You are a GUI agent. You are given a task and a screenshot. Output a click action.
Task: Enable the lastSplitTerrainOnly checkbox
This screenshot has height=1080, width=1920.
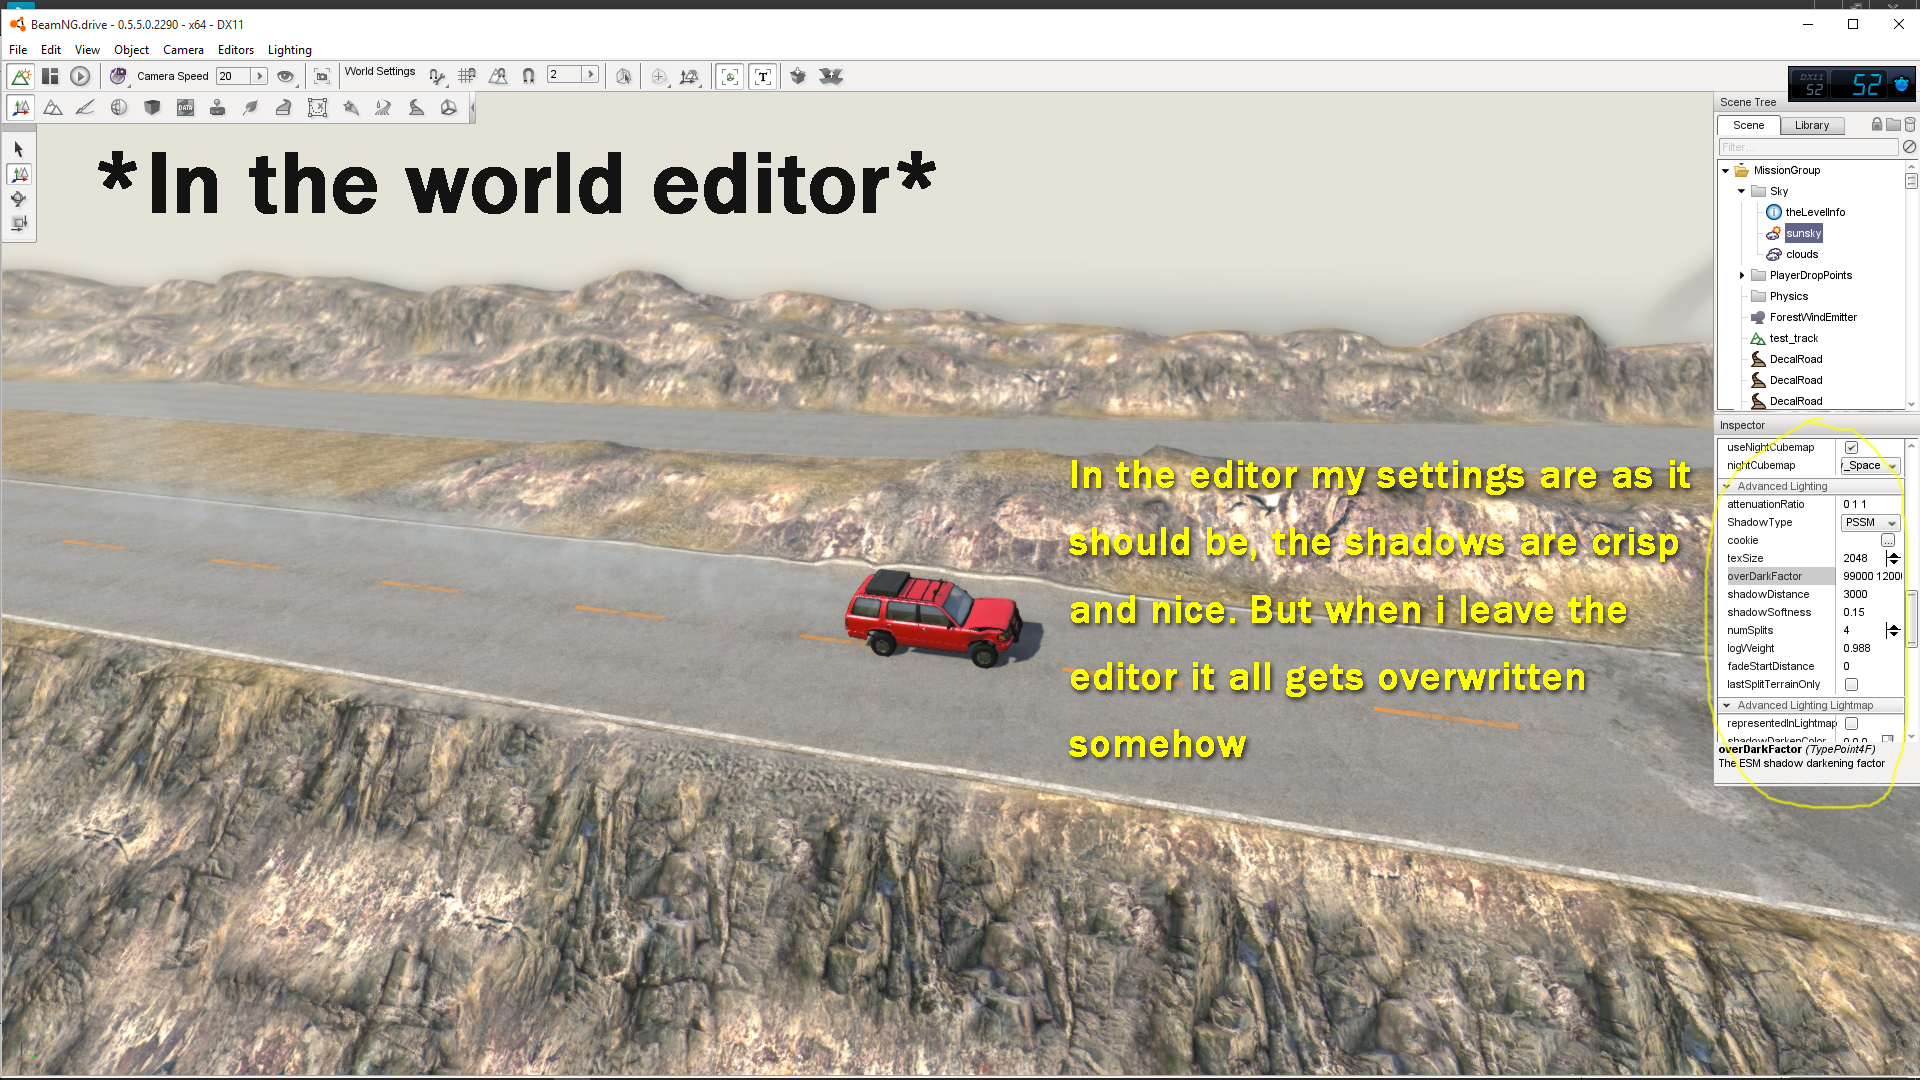(1851, 685)
